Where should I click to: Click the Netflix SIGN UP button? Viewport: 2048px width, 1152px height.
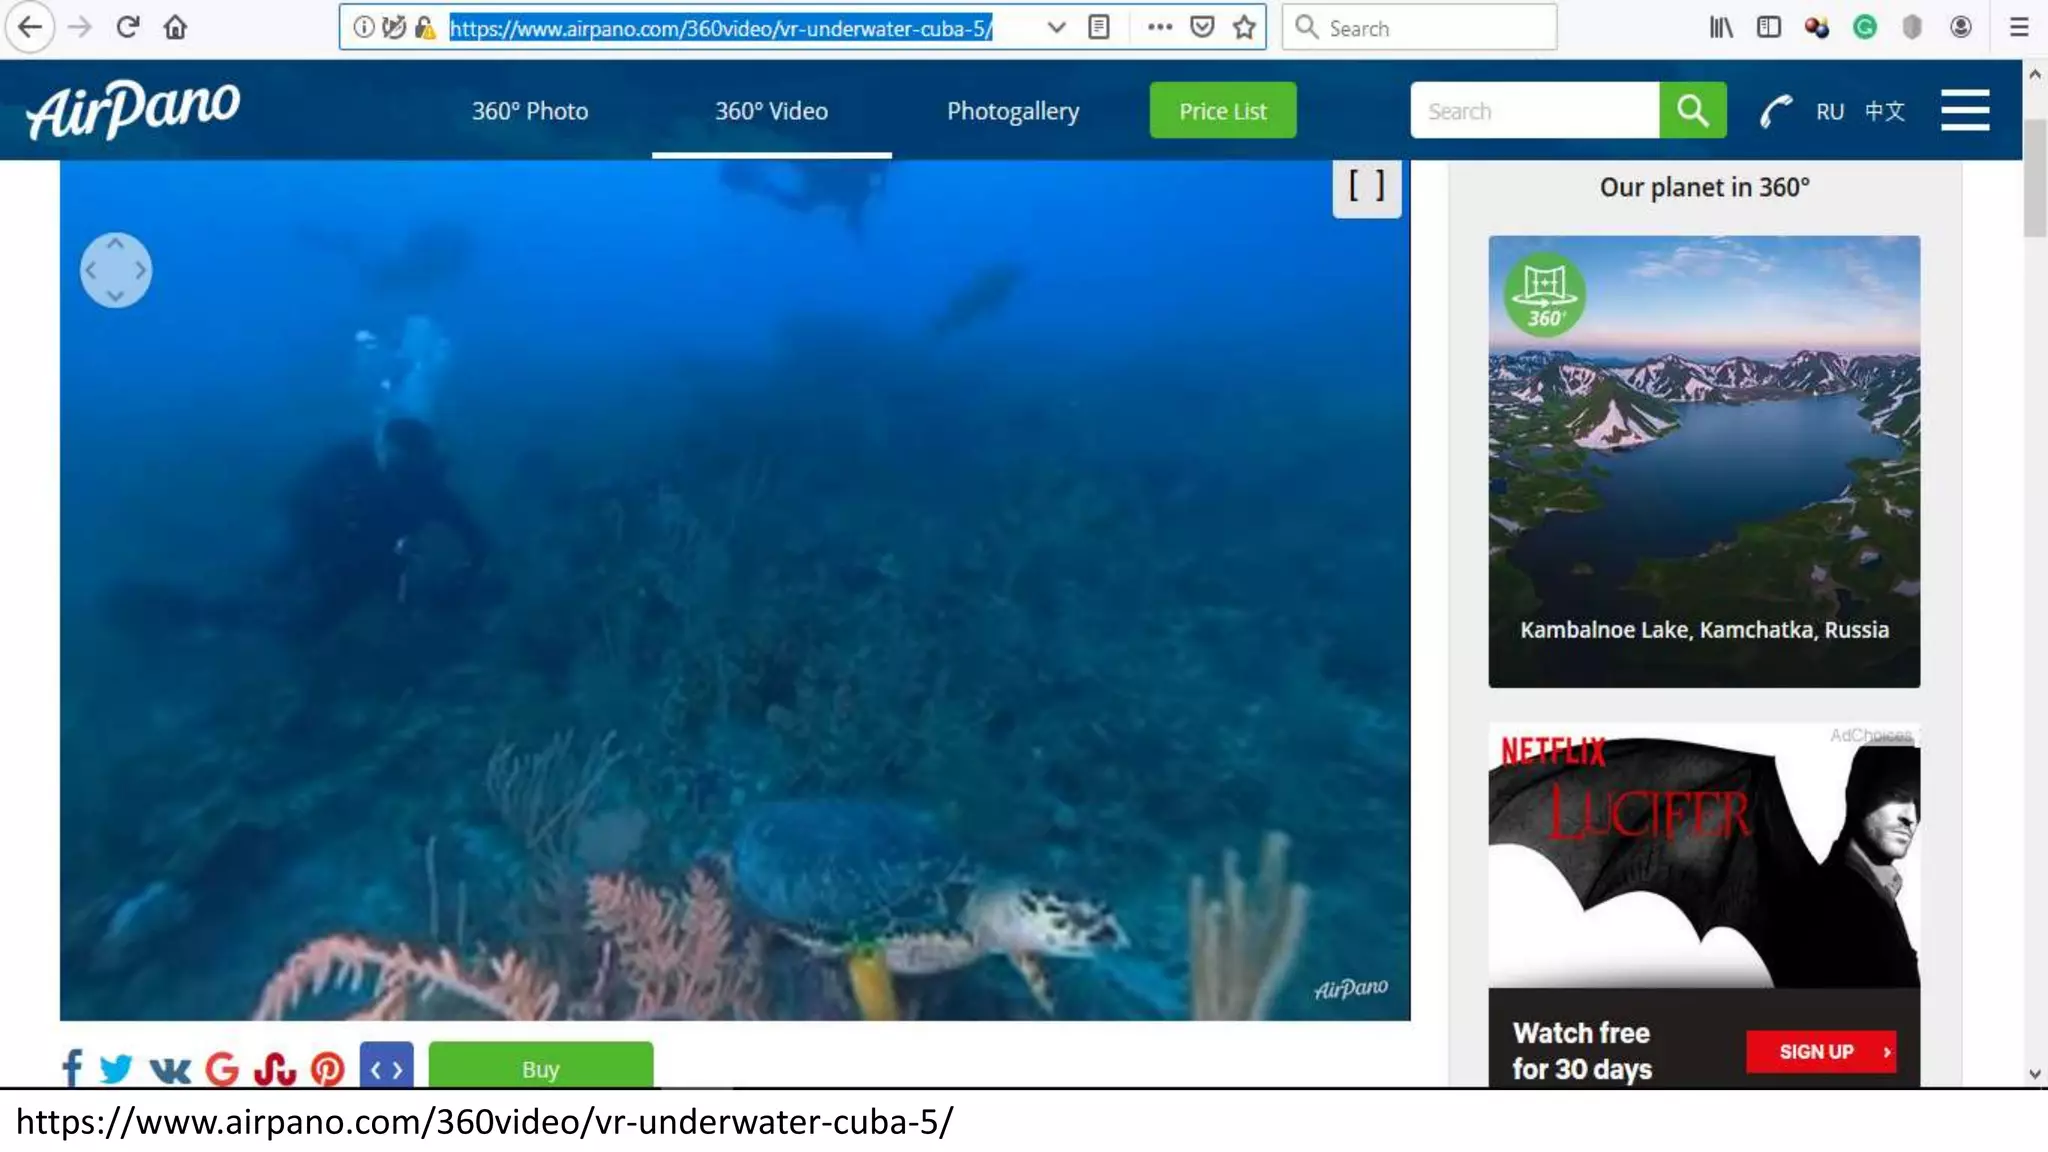pyautogui.click(x=1822, y=1052)
